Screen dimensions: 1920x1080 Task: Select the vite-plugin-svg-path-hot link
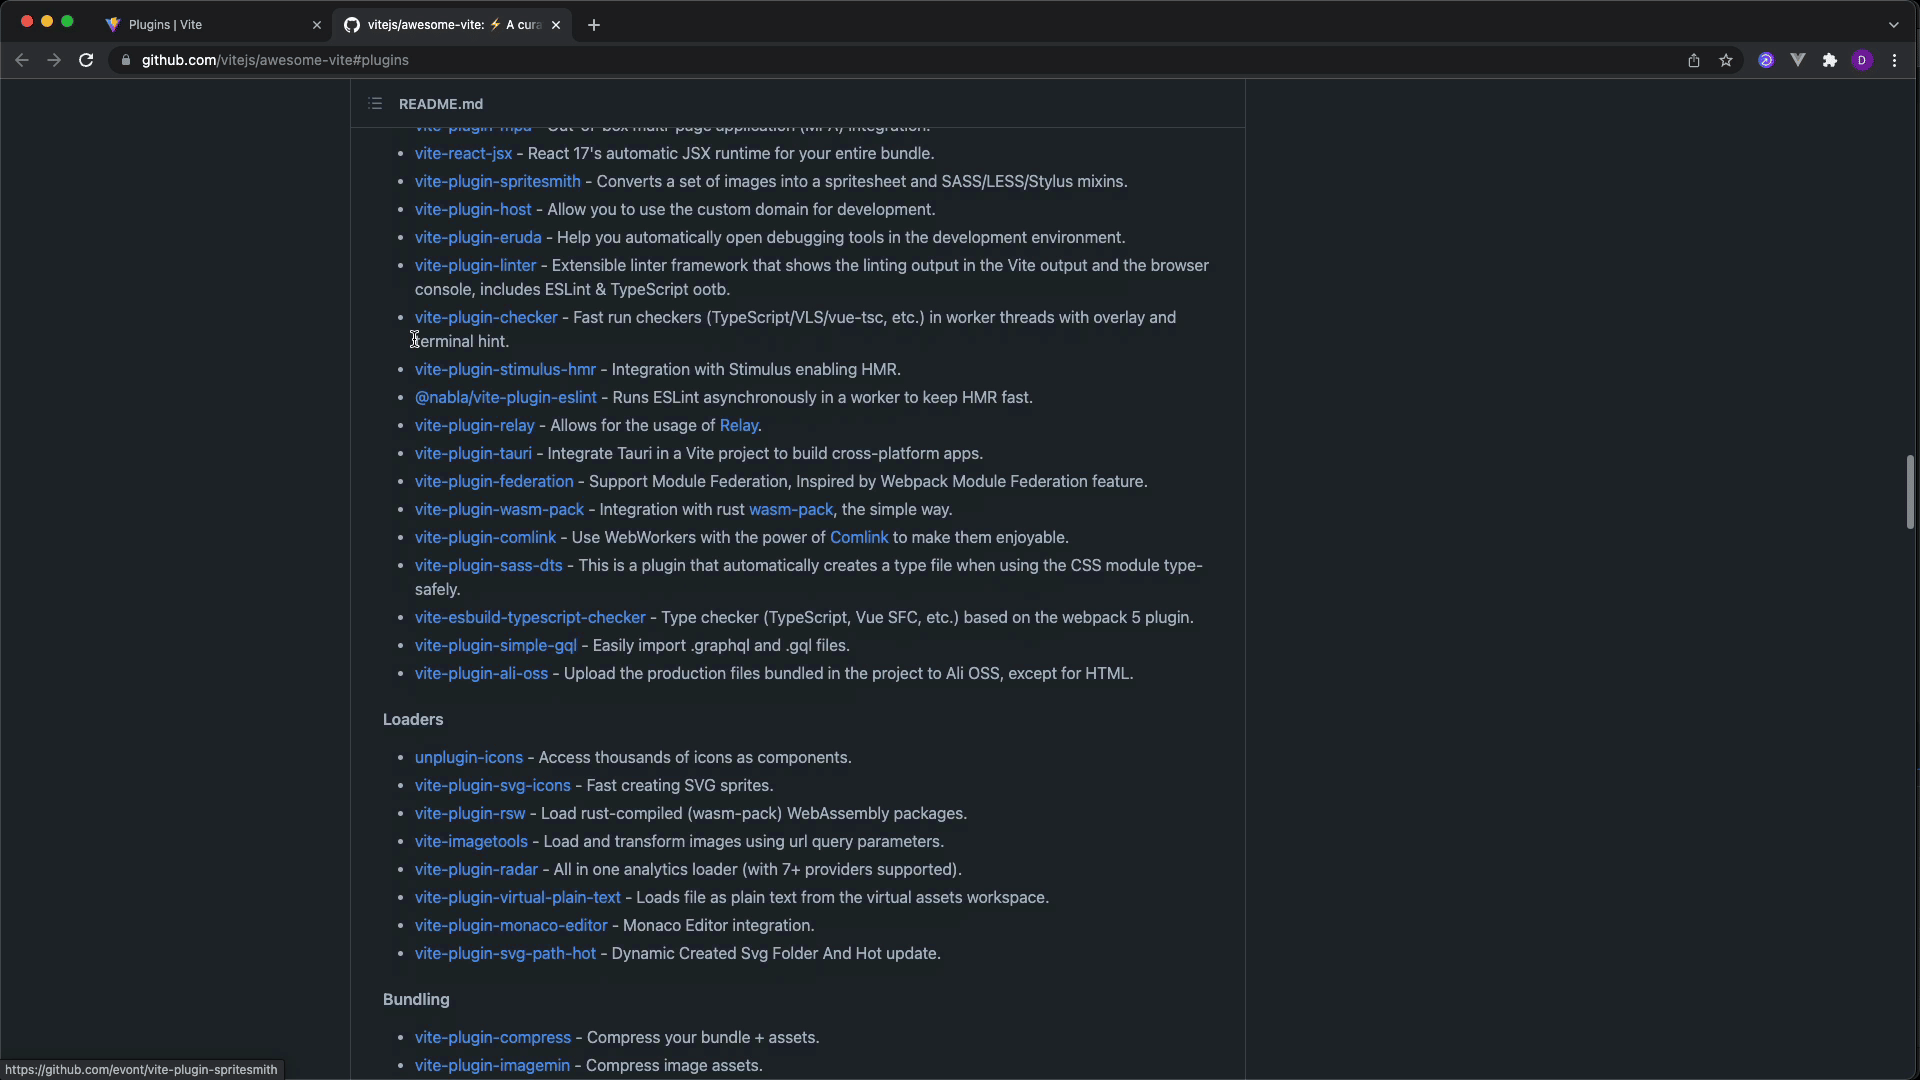[x=505, y=953]
